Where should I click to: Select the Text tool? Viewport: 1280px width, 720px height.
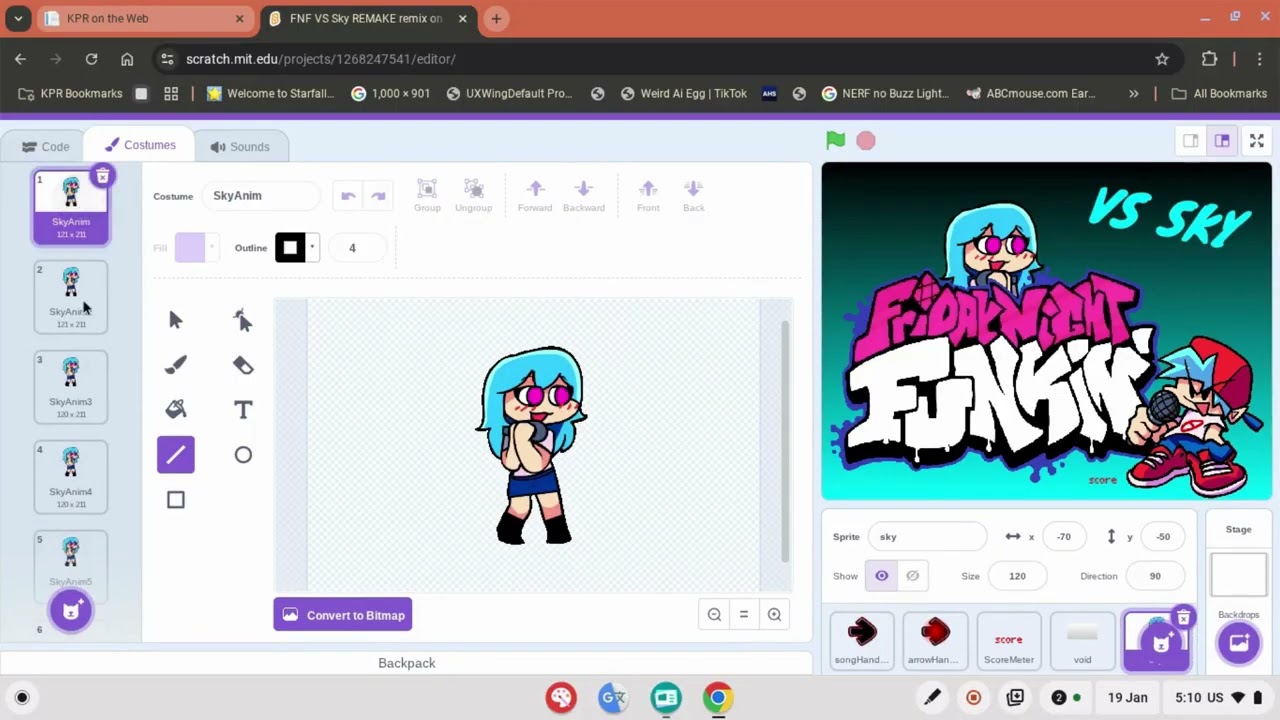pos(243,409)
